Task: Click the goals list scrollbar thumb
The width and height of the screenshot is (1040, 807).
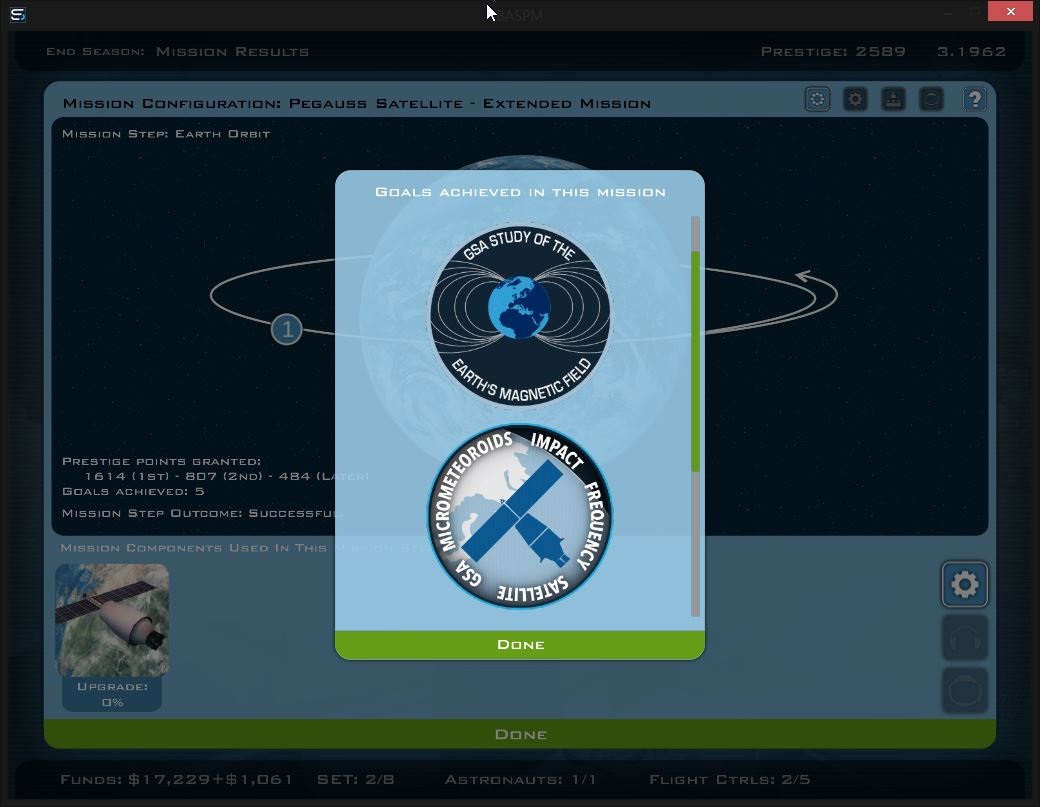Action: coord(695,361)
